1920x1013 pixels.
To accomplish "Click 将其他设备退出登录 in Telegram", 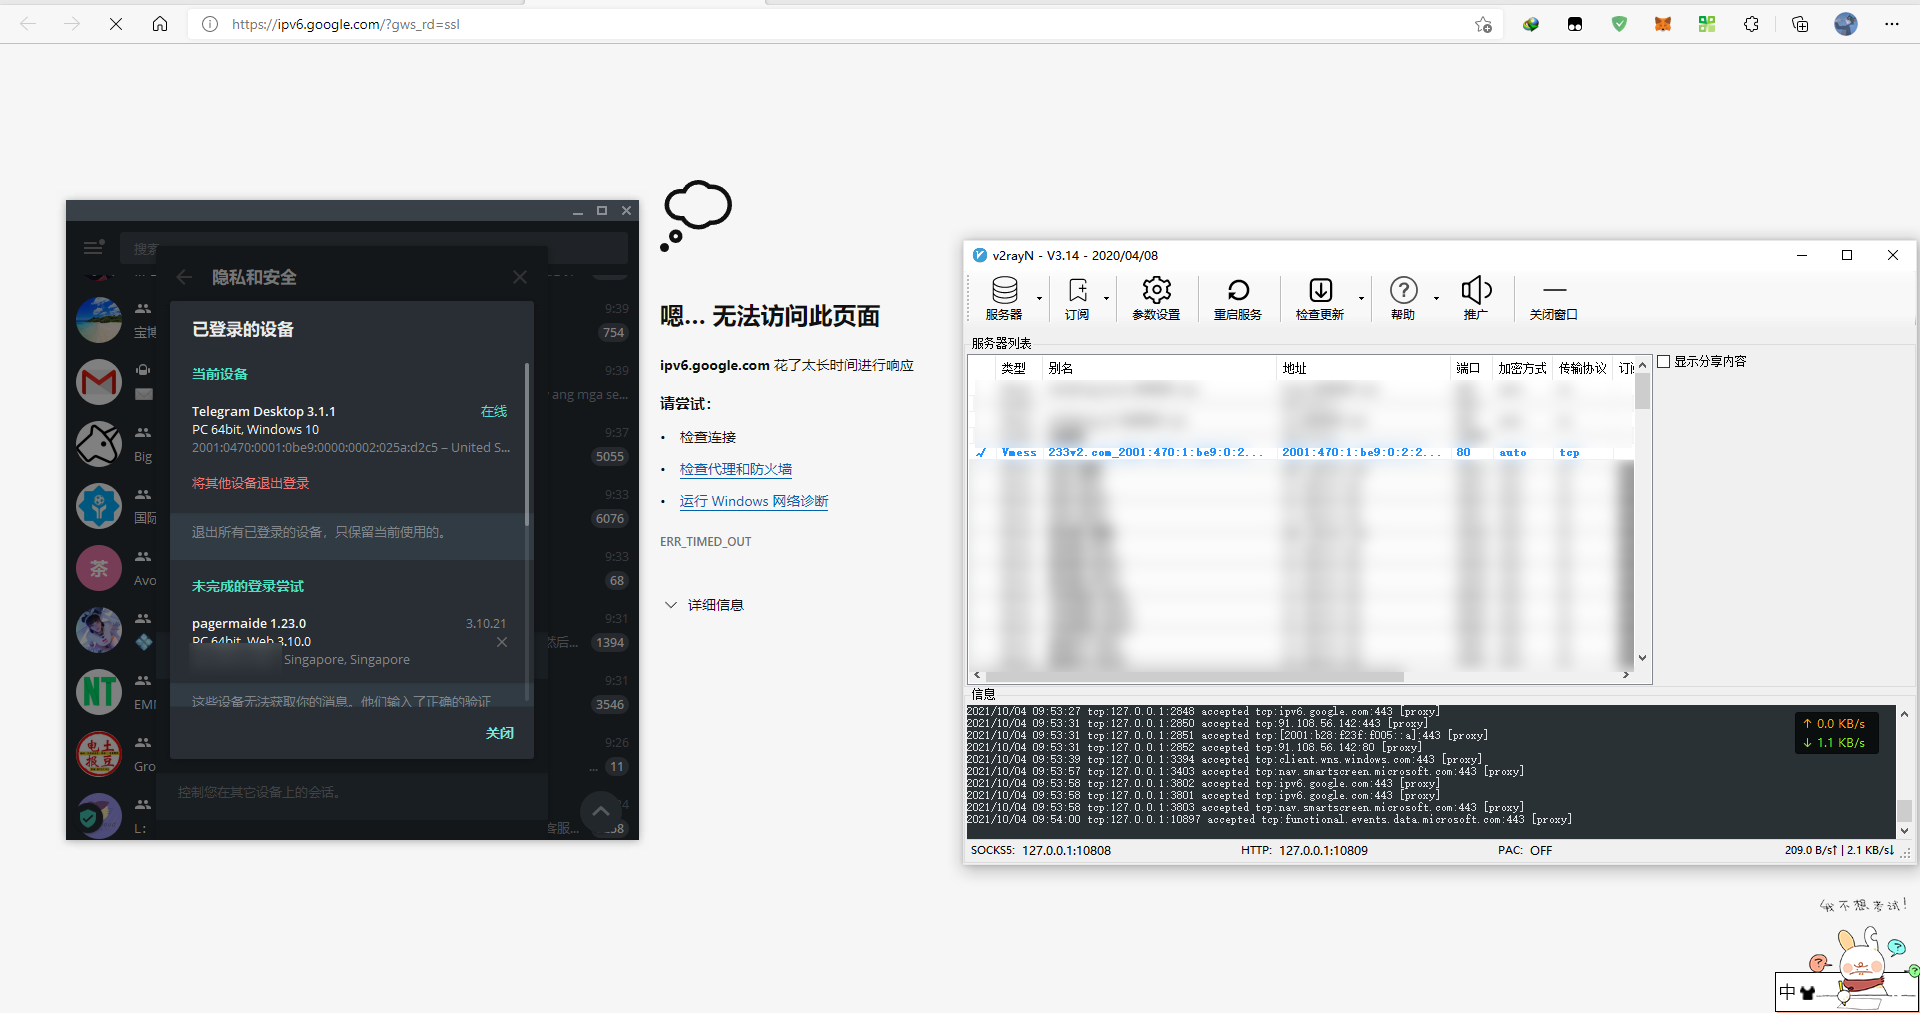I will pos(251,483).
